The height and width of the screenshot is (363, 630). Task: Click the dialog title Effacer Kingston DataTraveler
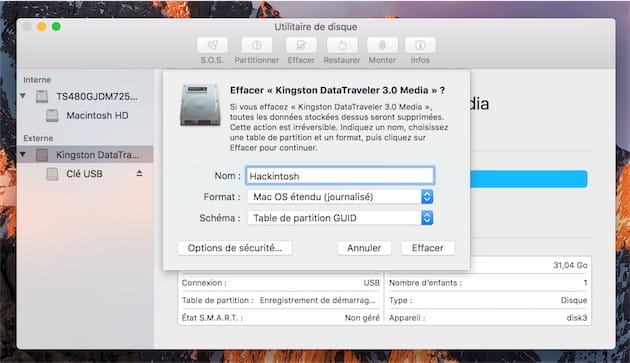tap(337, 90)
